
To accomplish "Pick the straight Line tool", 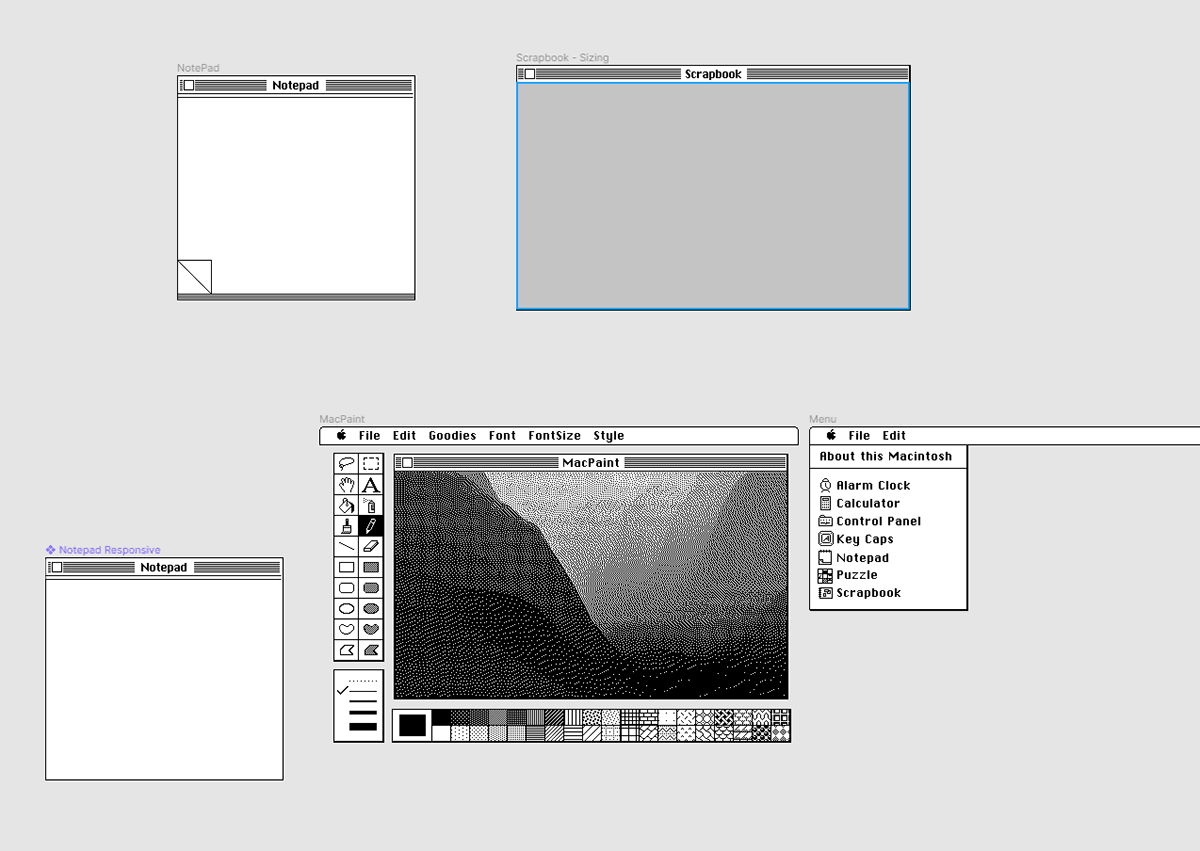I will pos(347,546).
